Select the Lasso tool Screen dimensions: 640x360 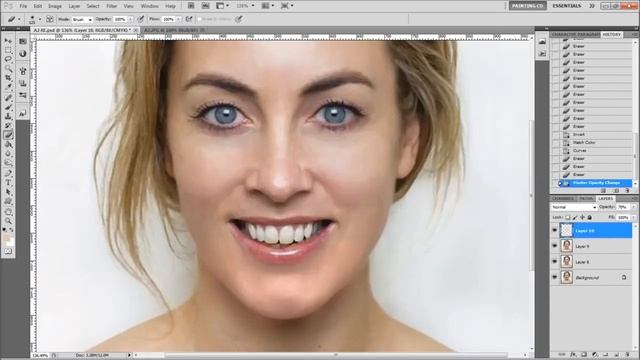tap(8, 59)
